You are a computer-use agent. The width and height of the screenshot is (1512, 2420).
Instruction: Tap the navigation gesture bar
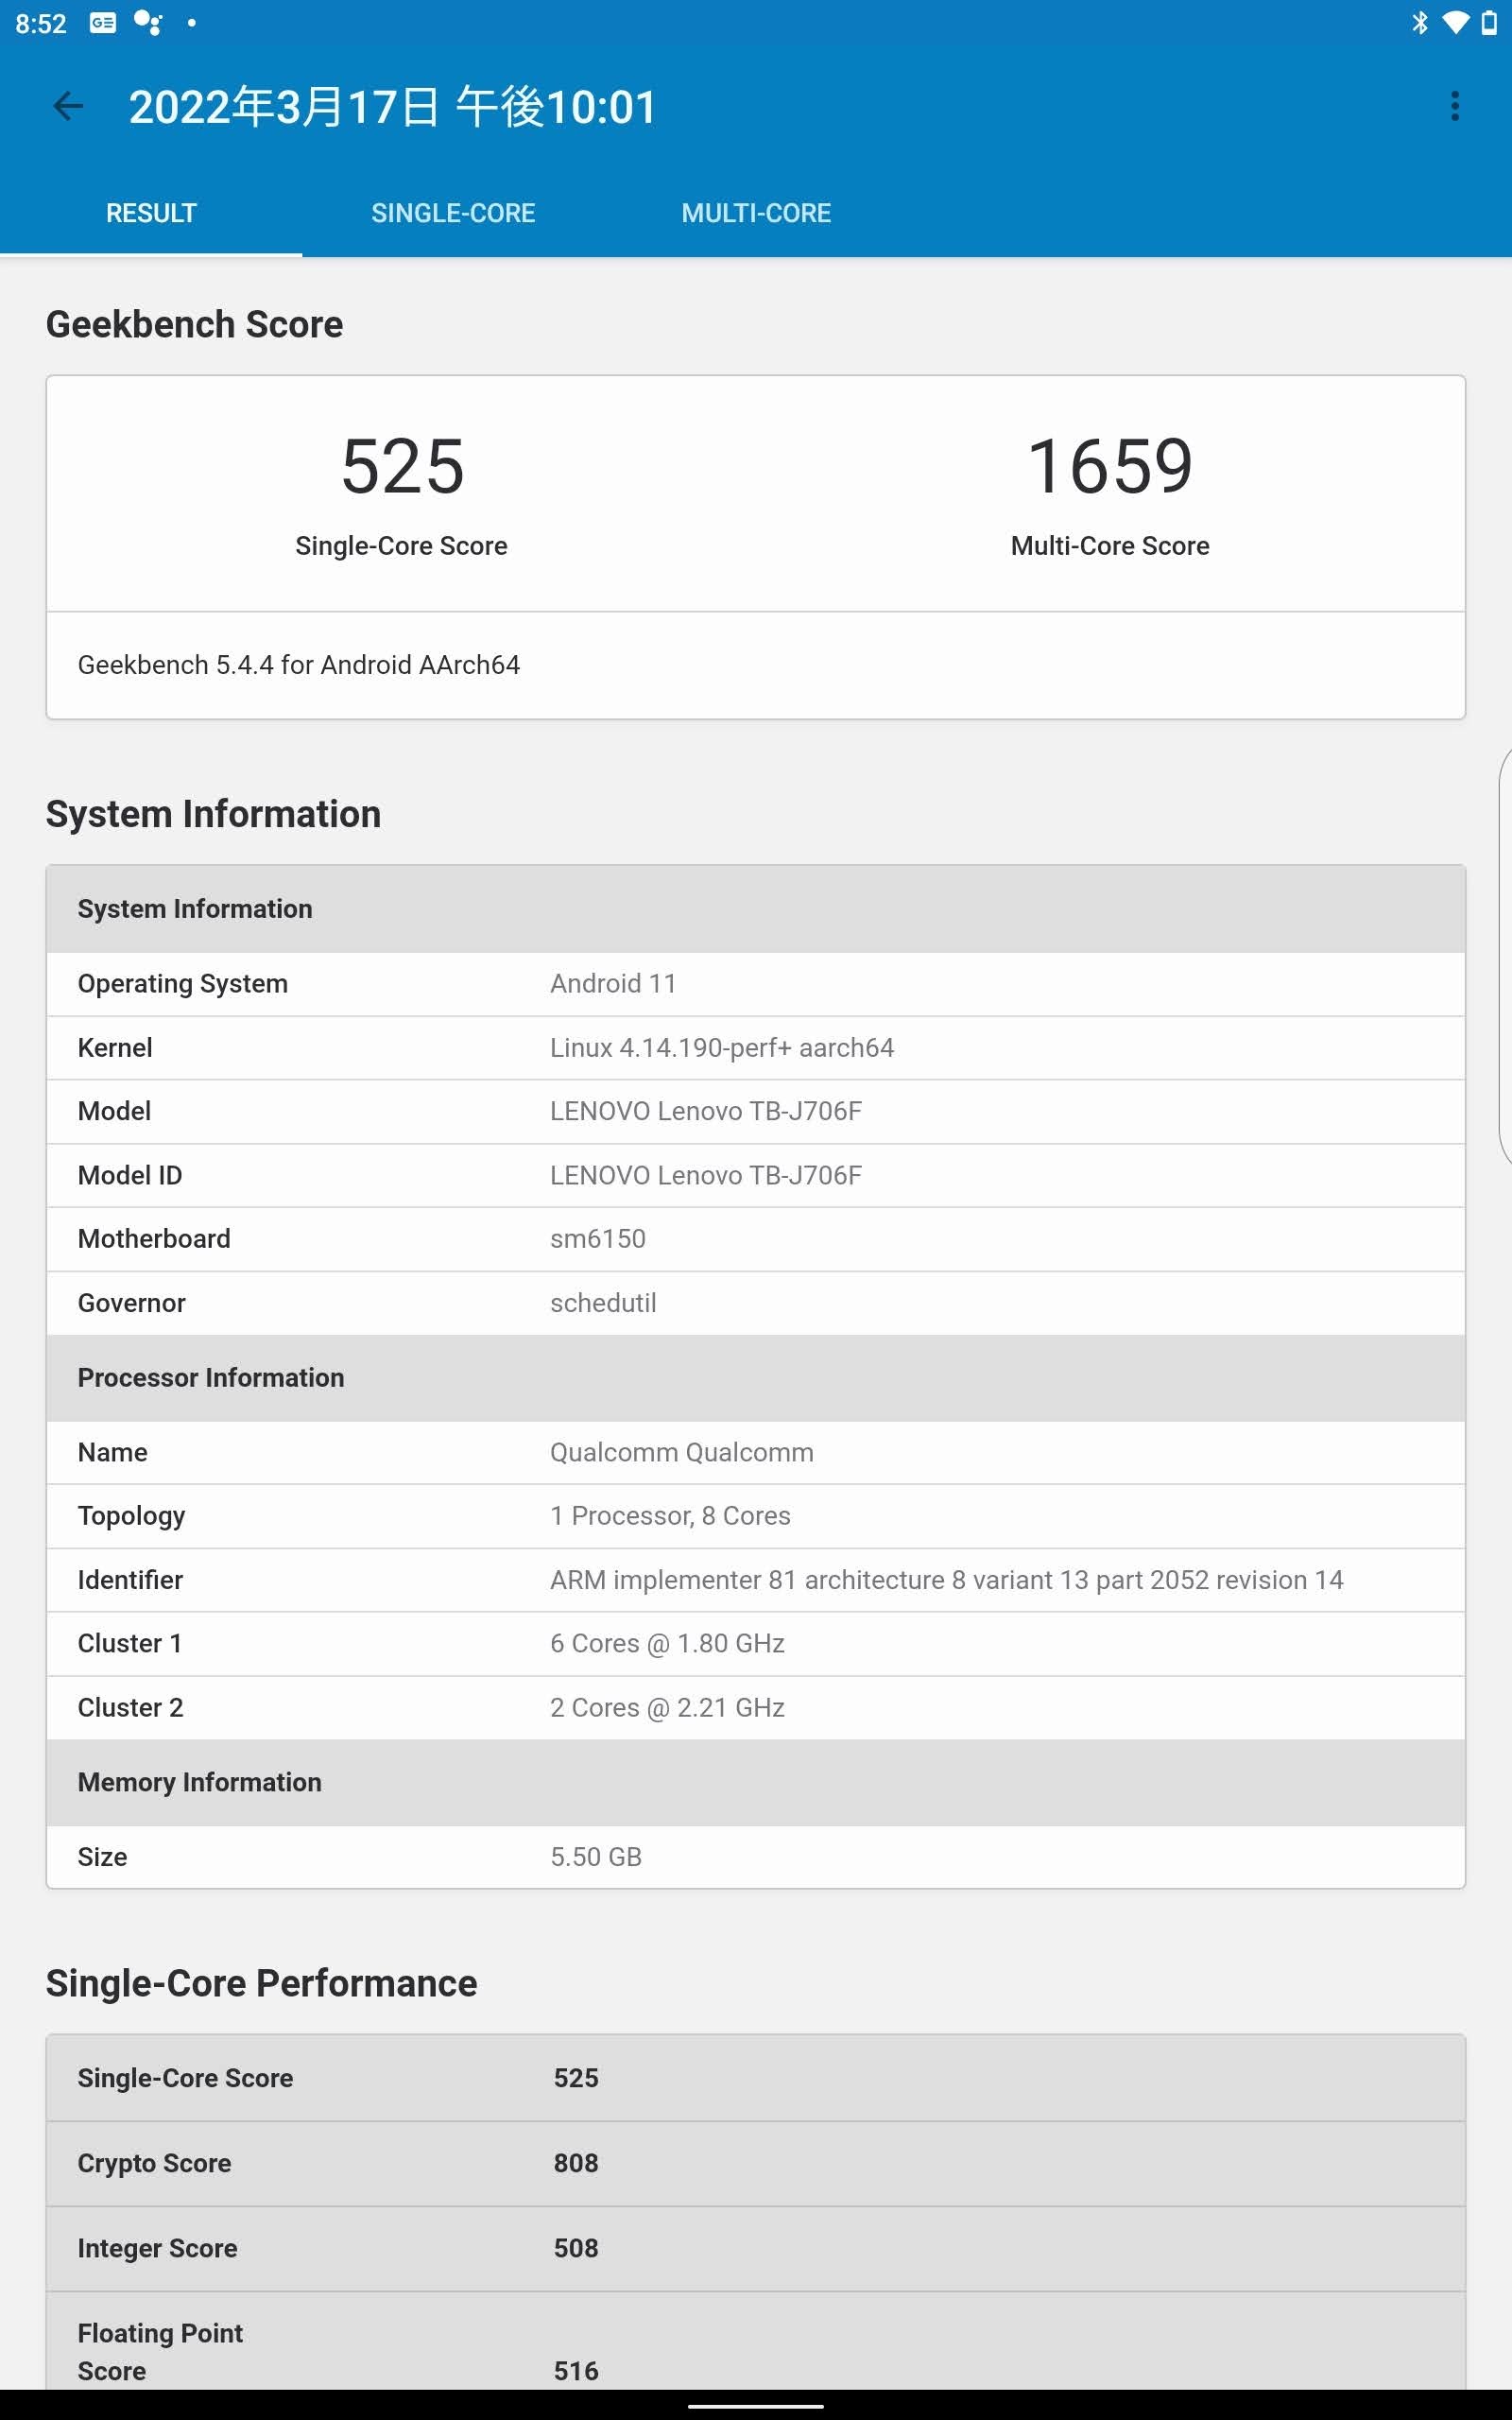tap(756, 2406)
